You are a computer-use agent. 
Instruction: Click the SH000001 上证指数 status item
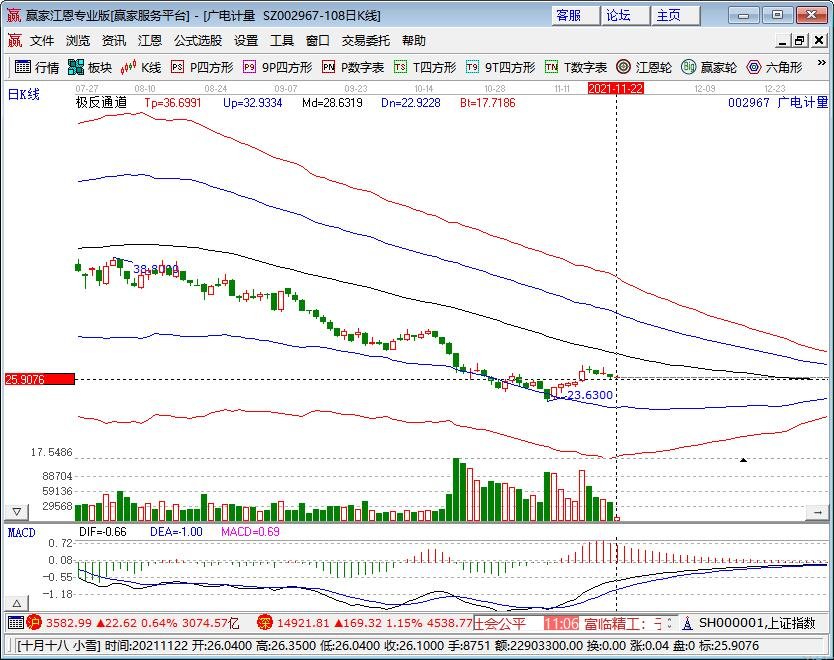tap(757, 623)
